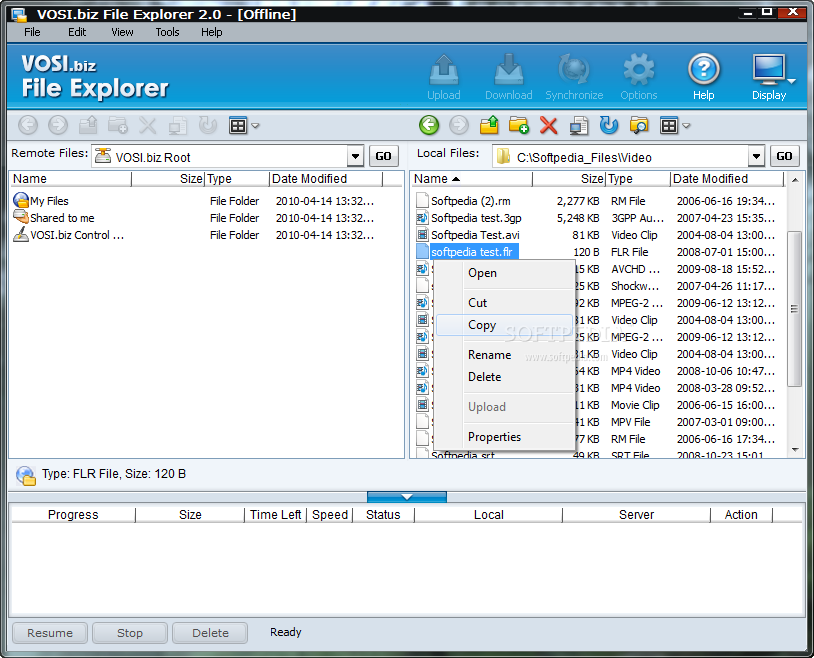Click the local folder search icon
814x658 pixels.
639,125
